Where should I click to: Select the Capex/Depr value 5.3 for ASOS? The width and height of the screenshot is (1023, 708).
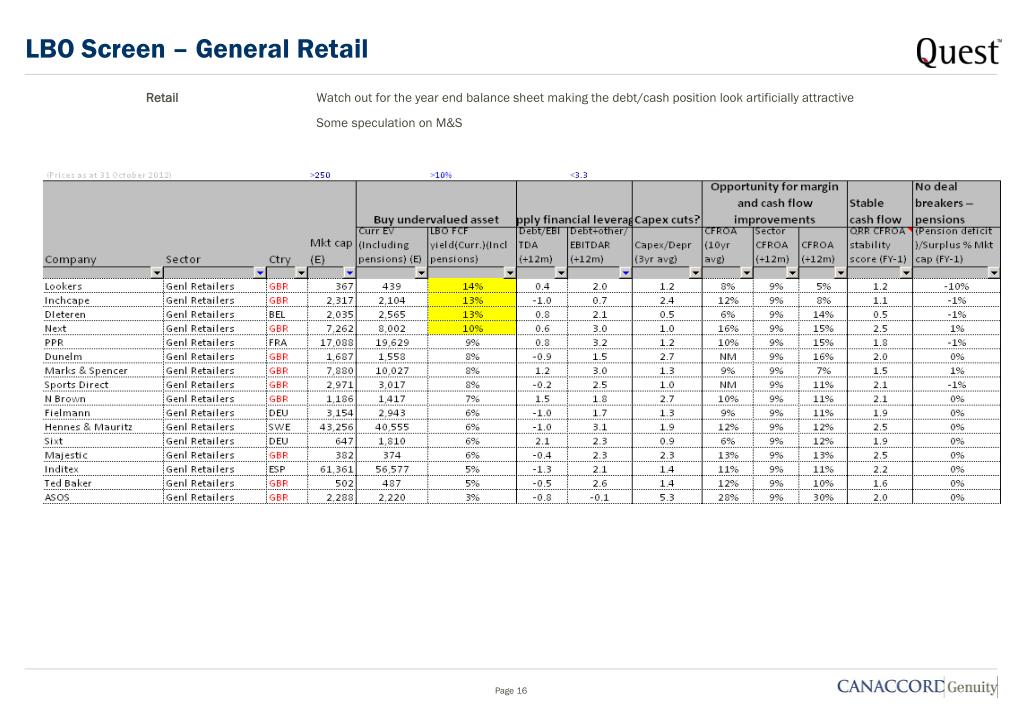pyautogui.click(x=667, y=497)
